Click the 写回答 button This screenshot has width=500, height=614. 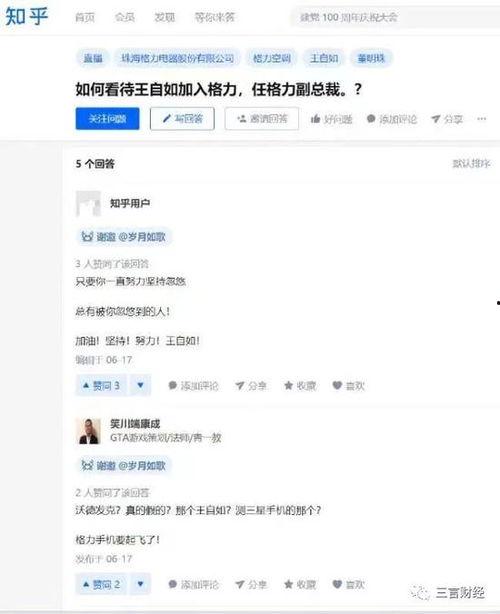(x=182, y=119)
